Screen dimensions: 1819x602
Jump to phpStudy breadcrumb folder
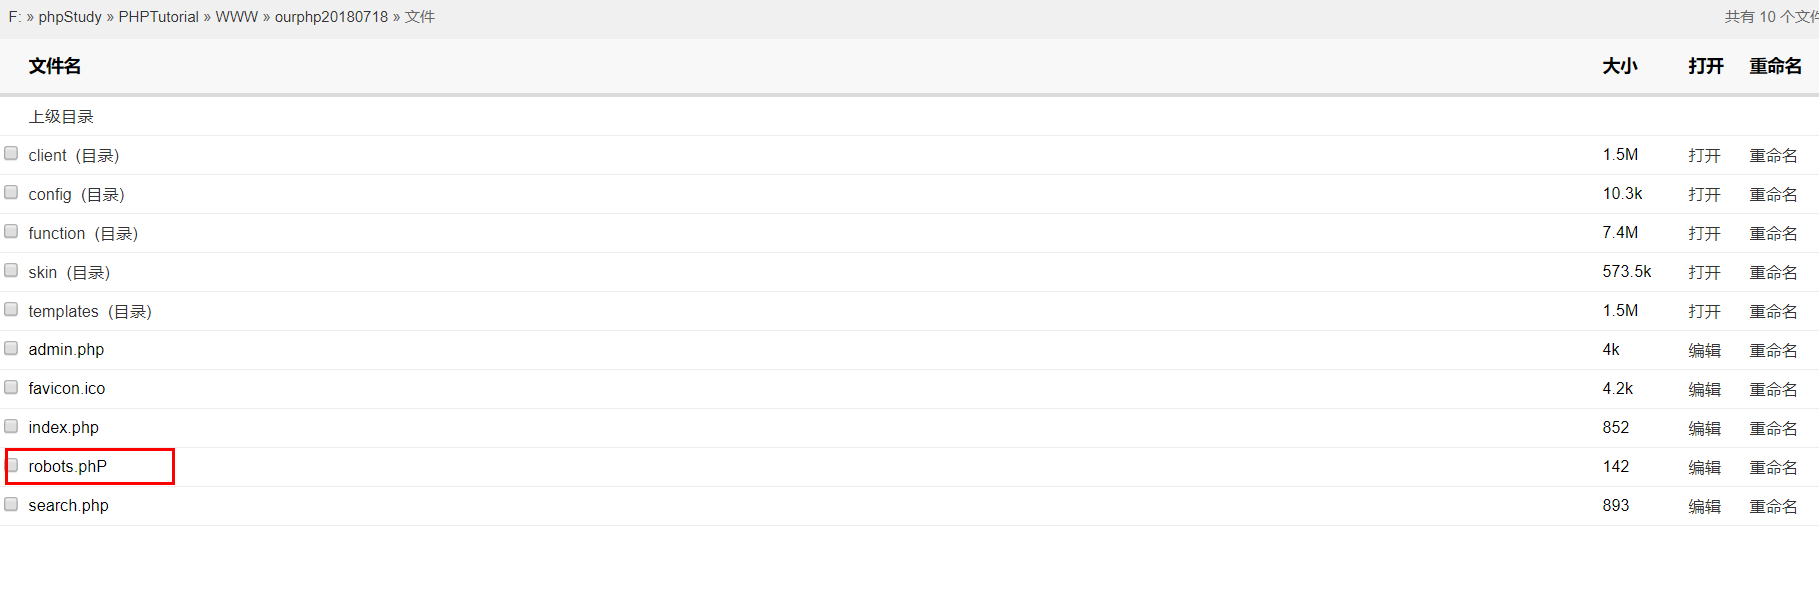click(70, 17)
